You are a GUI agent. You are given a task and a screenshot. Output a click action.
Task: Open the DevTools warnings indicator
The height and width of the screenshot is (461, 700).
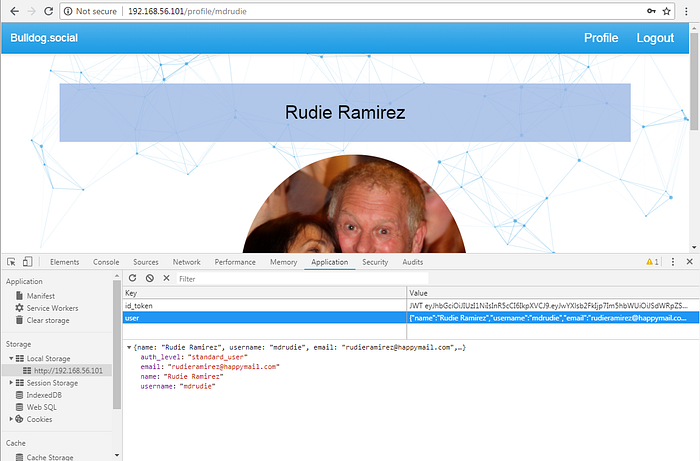pyautogui.click(x=652, y=262)
